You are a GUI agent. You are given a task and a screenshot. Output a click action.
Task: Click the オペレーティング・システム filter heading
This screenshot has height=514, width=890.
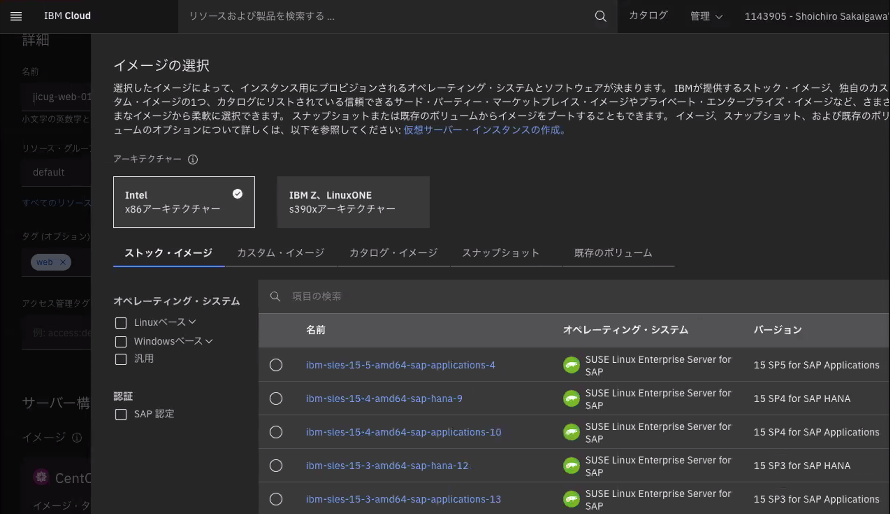pyautogui.click(x=177, y=301)
